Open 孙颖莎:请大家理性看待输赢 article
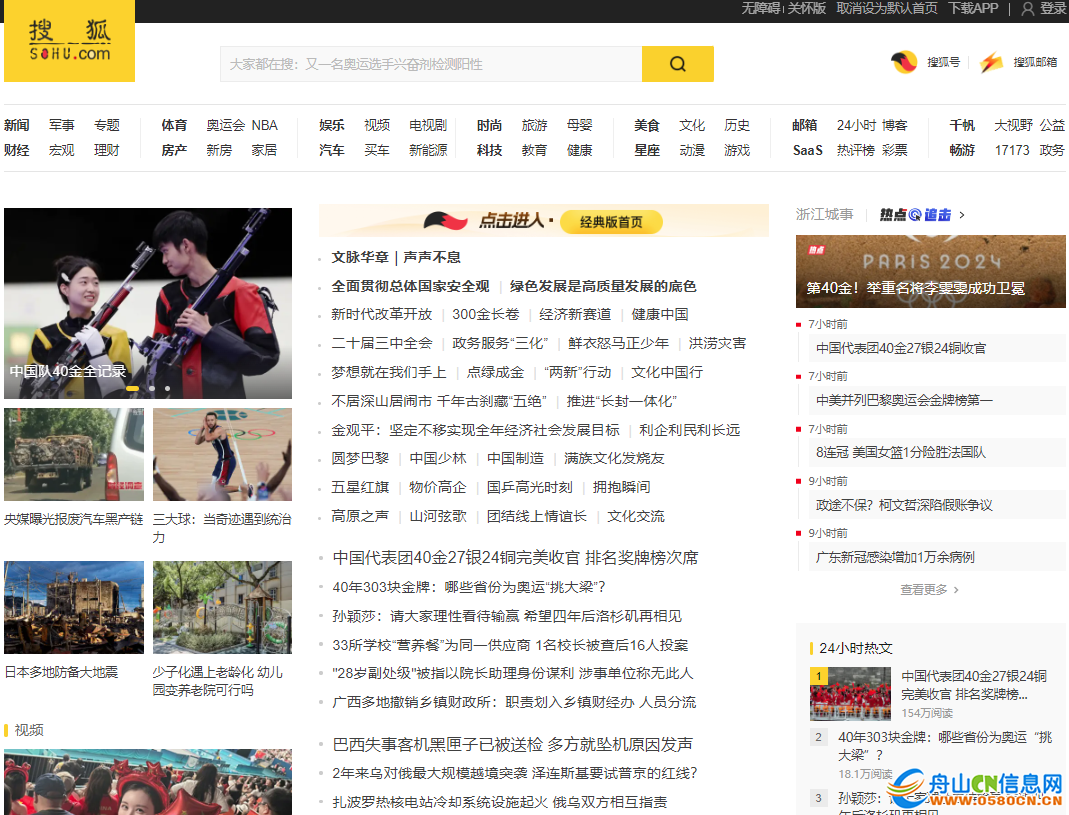Image resolution: width=1069 pixels, height=815 pixels. 507,616
